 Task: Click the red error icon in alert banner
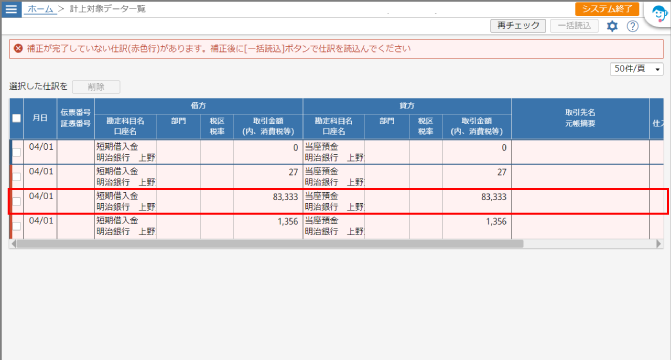(18, 48)
